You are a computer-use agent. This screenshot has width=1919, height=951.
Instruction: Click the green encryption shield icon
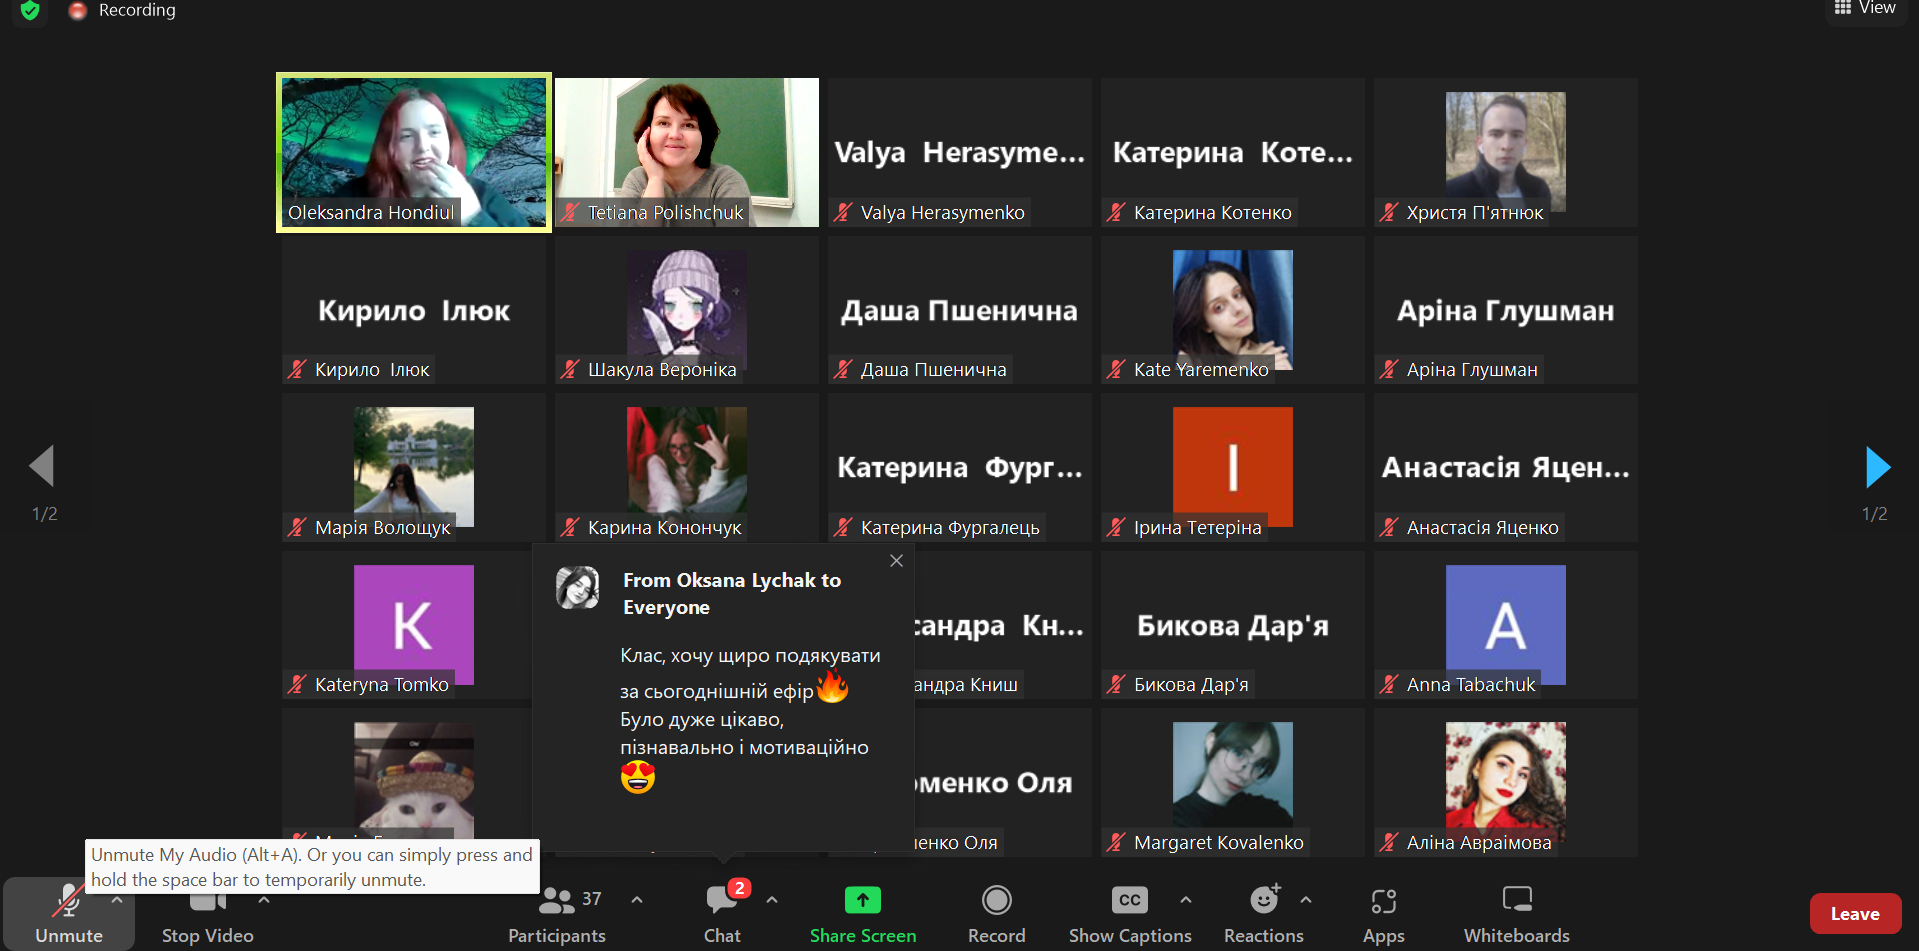tap(30, 10)
